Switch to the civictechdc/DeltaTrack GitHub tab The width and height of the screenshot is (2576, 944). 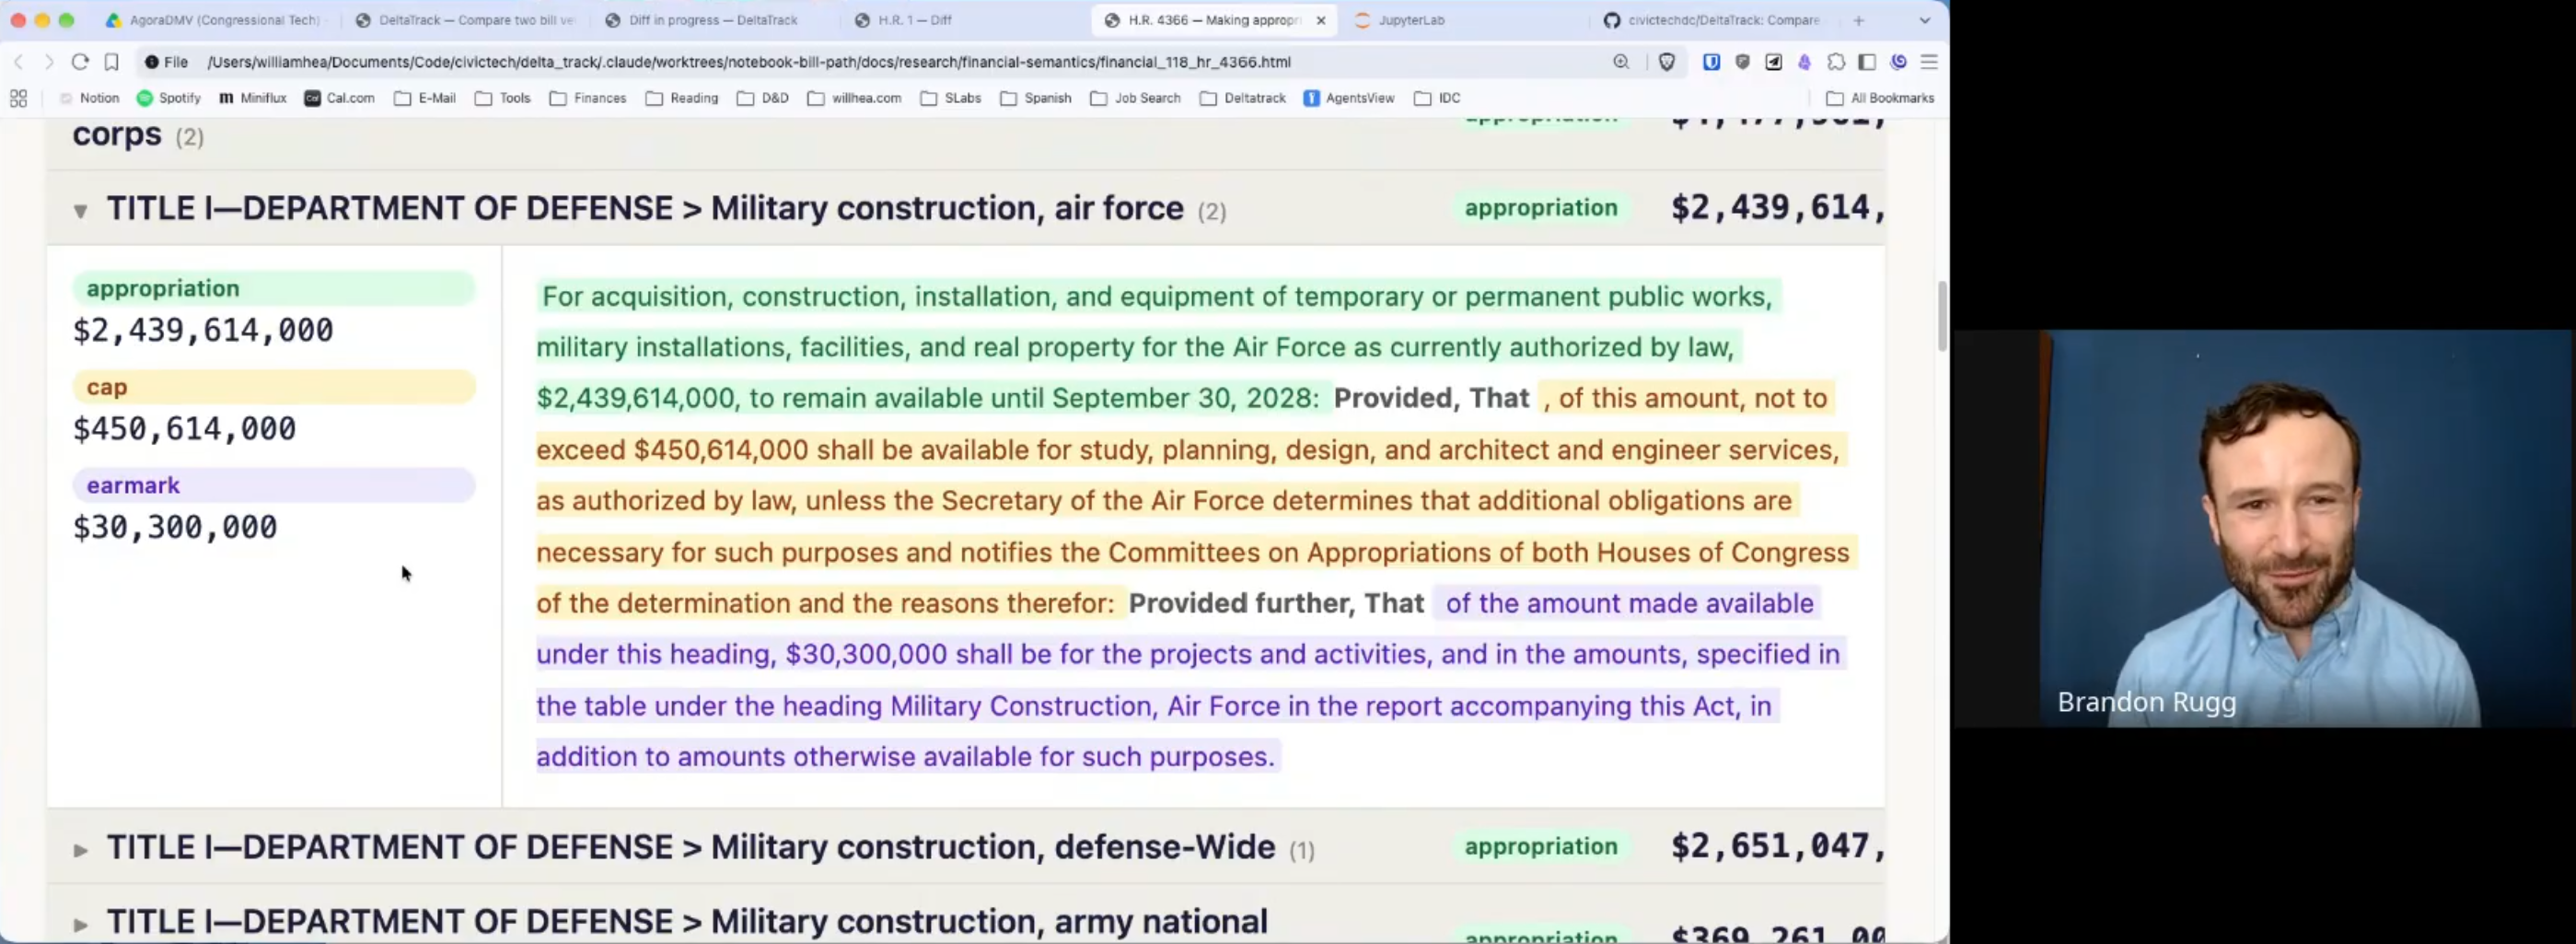click(x=1713, y=20)
